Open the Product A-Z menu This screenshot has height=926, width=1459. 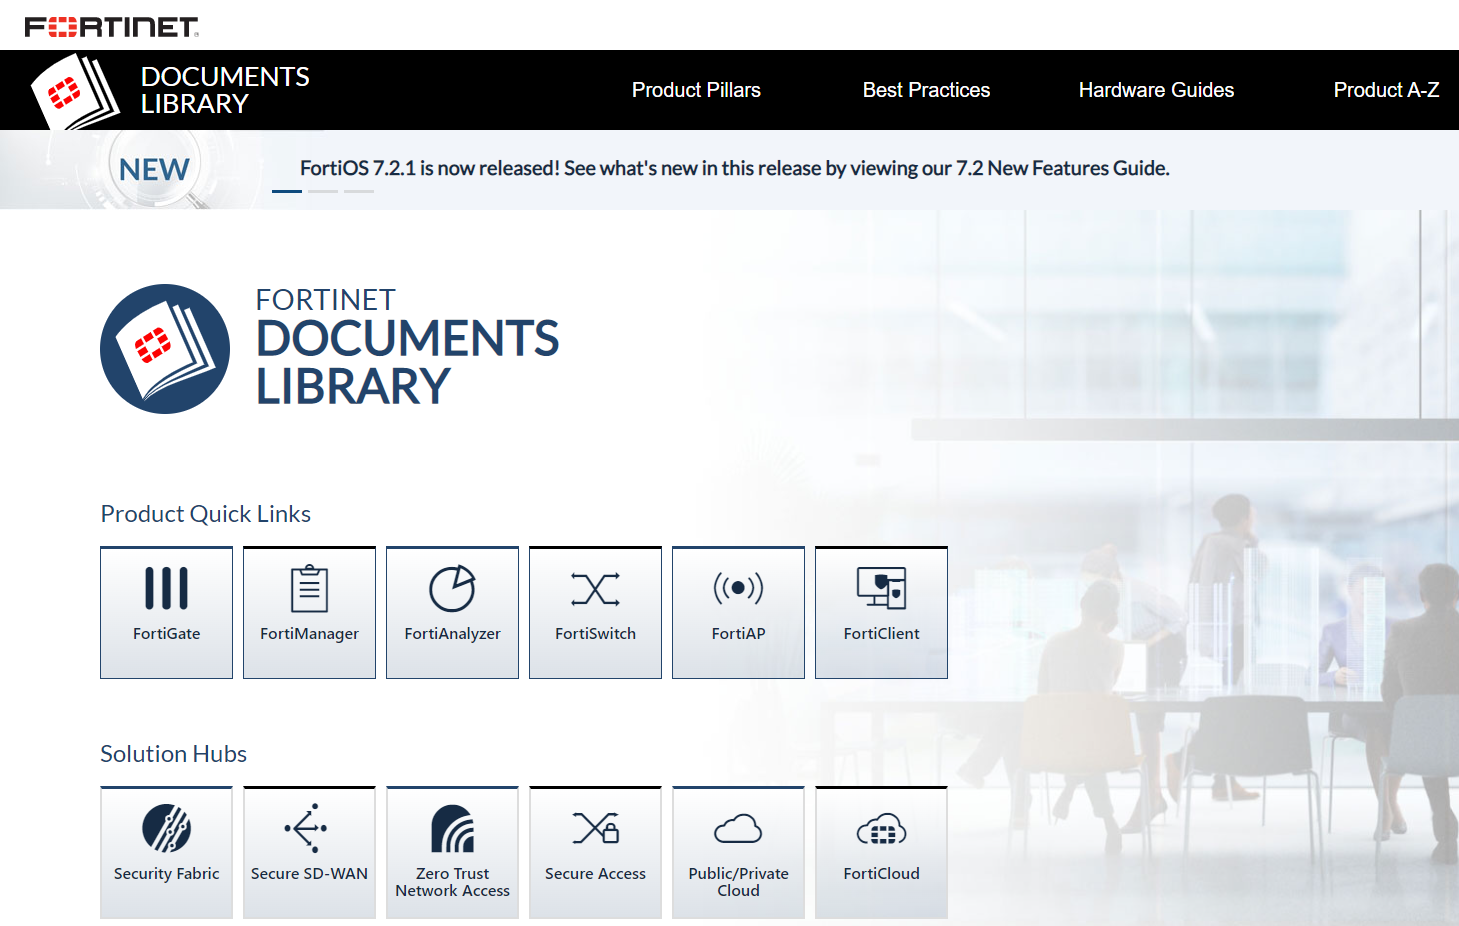tap(1386, 90)
